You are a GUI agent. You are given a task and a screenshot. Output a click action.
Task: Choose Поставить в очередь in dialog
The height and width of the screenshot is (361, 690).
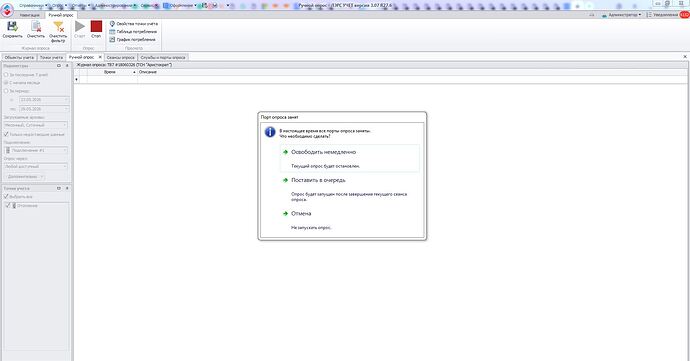pyautogui.click(x=349, y=189)
